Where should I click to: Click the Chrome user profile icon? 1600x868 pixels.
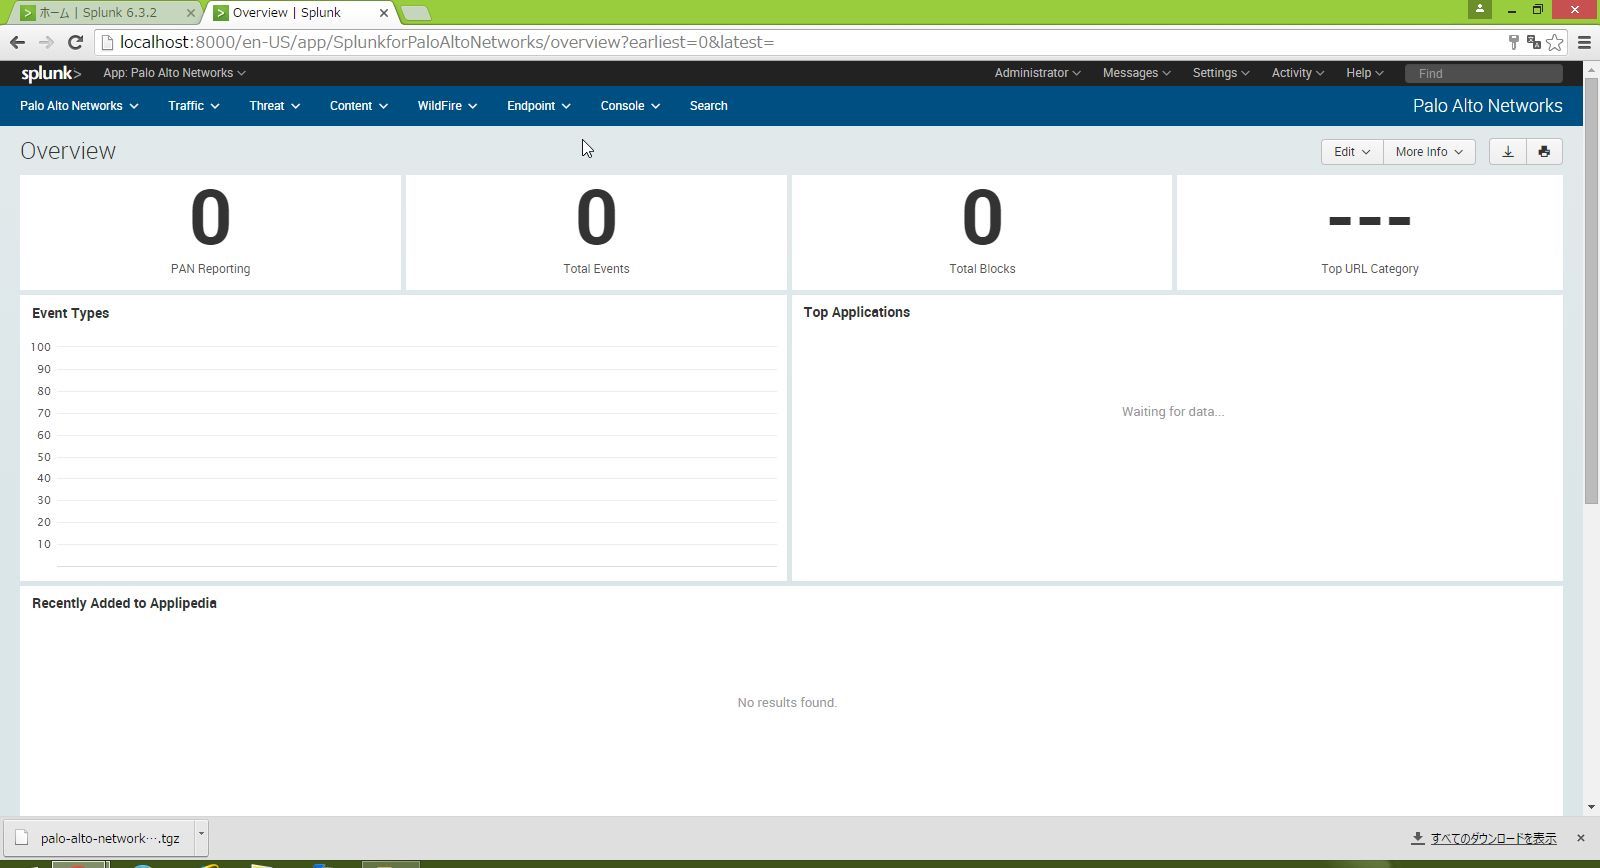(x=1480, y=9)
